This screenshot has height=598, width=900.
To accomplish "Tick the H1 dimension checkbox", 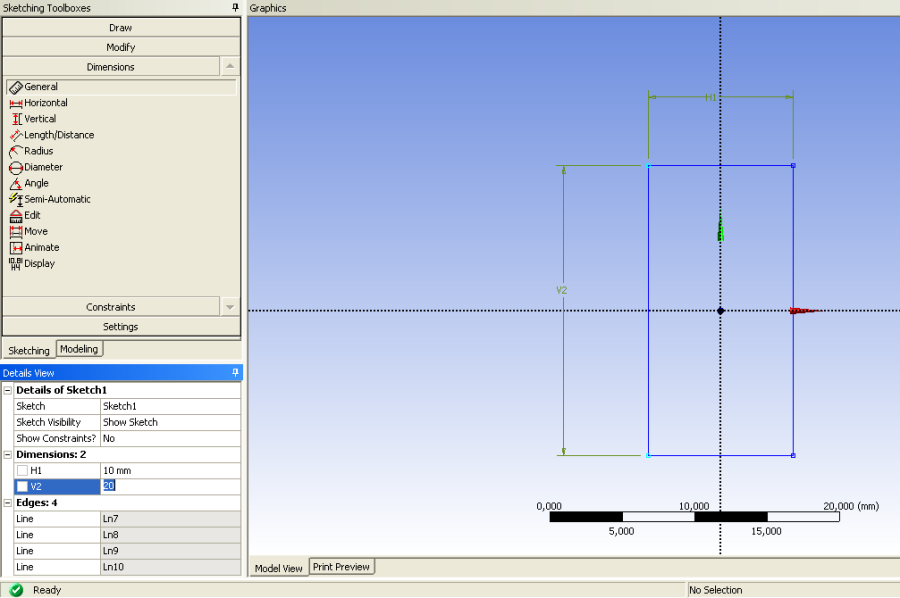I will (22, 471).
